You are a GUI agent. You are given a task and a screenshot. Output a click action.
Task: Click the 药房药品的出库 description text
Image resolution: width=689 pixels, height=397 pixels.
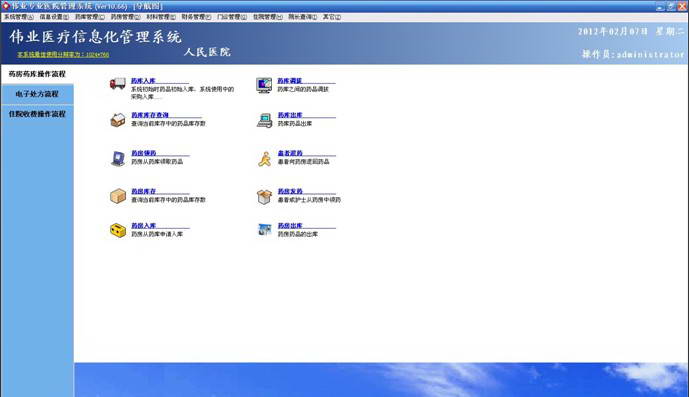(x=297, y=234)
